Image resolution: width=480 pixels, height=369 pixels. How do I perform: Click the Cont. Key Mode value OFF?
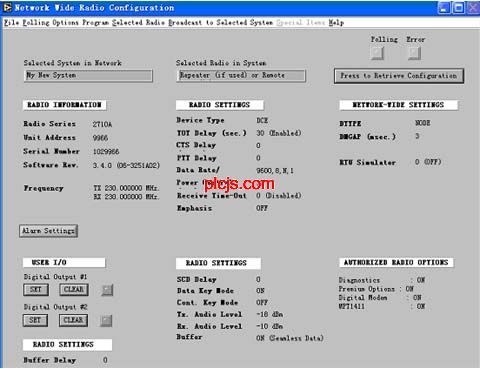262,302
